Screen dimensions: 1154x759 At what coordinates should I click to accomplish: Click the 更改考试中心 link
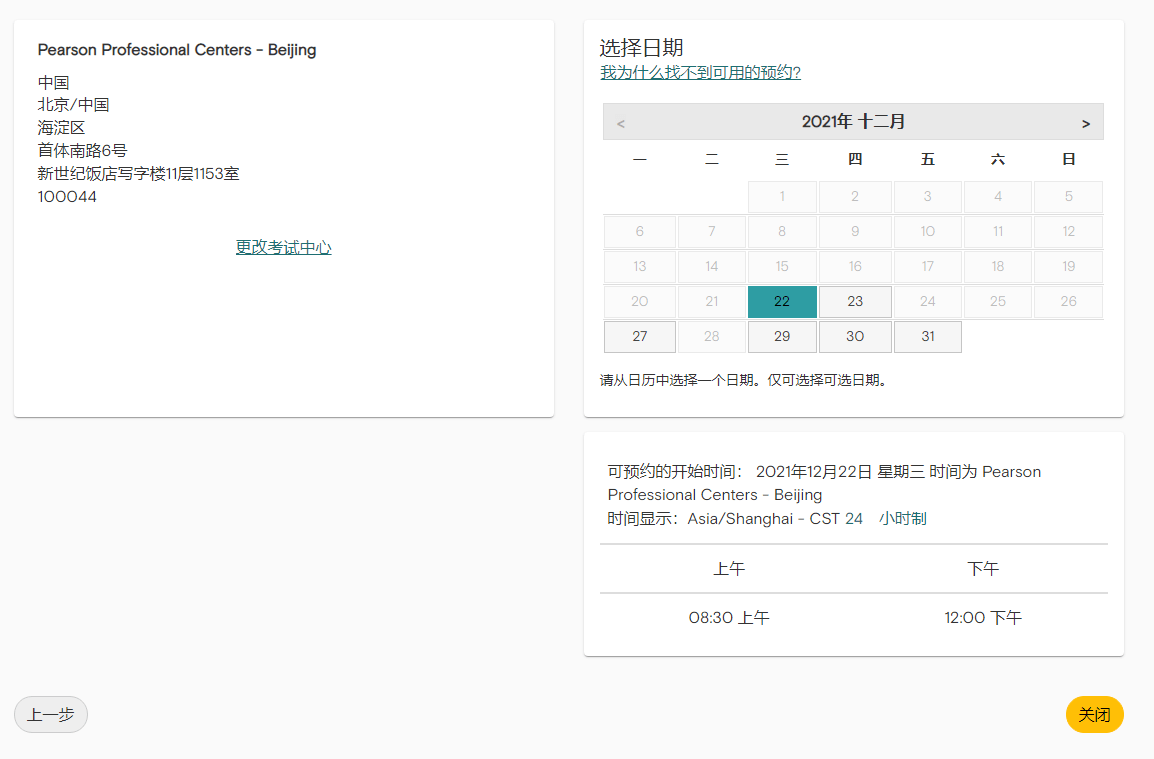coord(284,248)
